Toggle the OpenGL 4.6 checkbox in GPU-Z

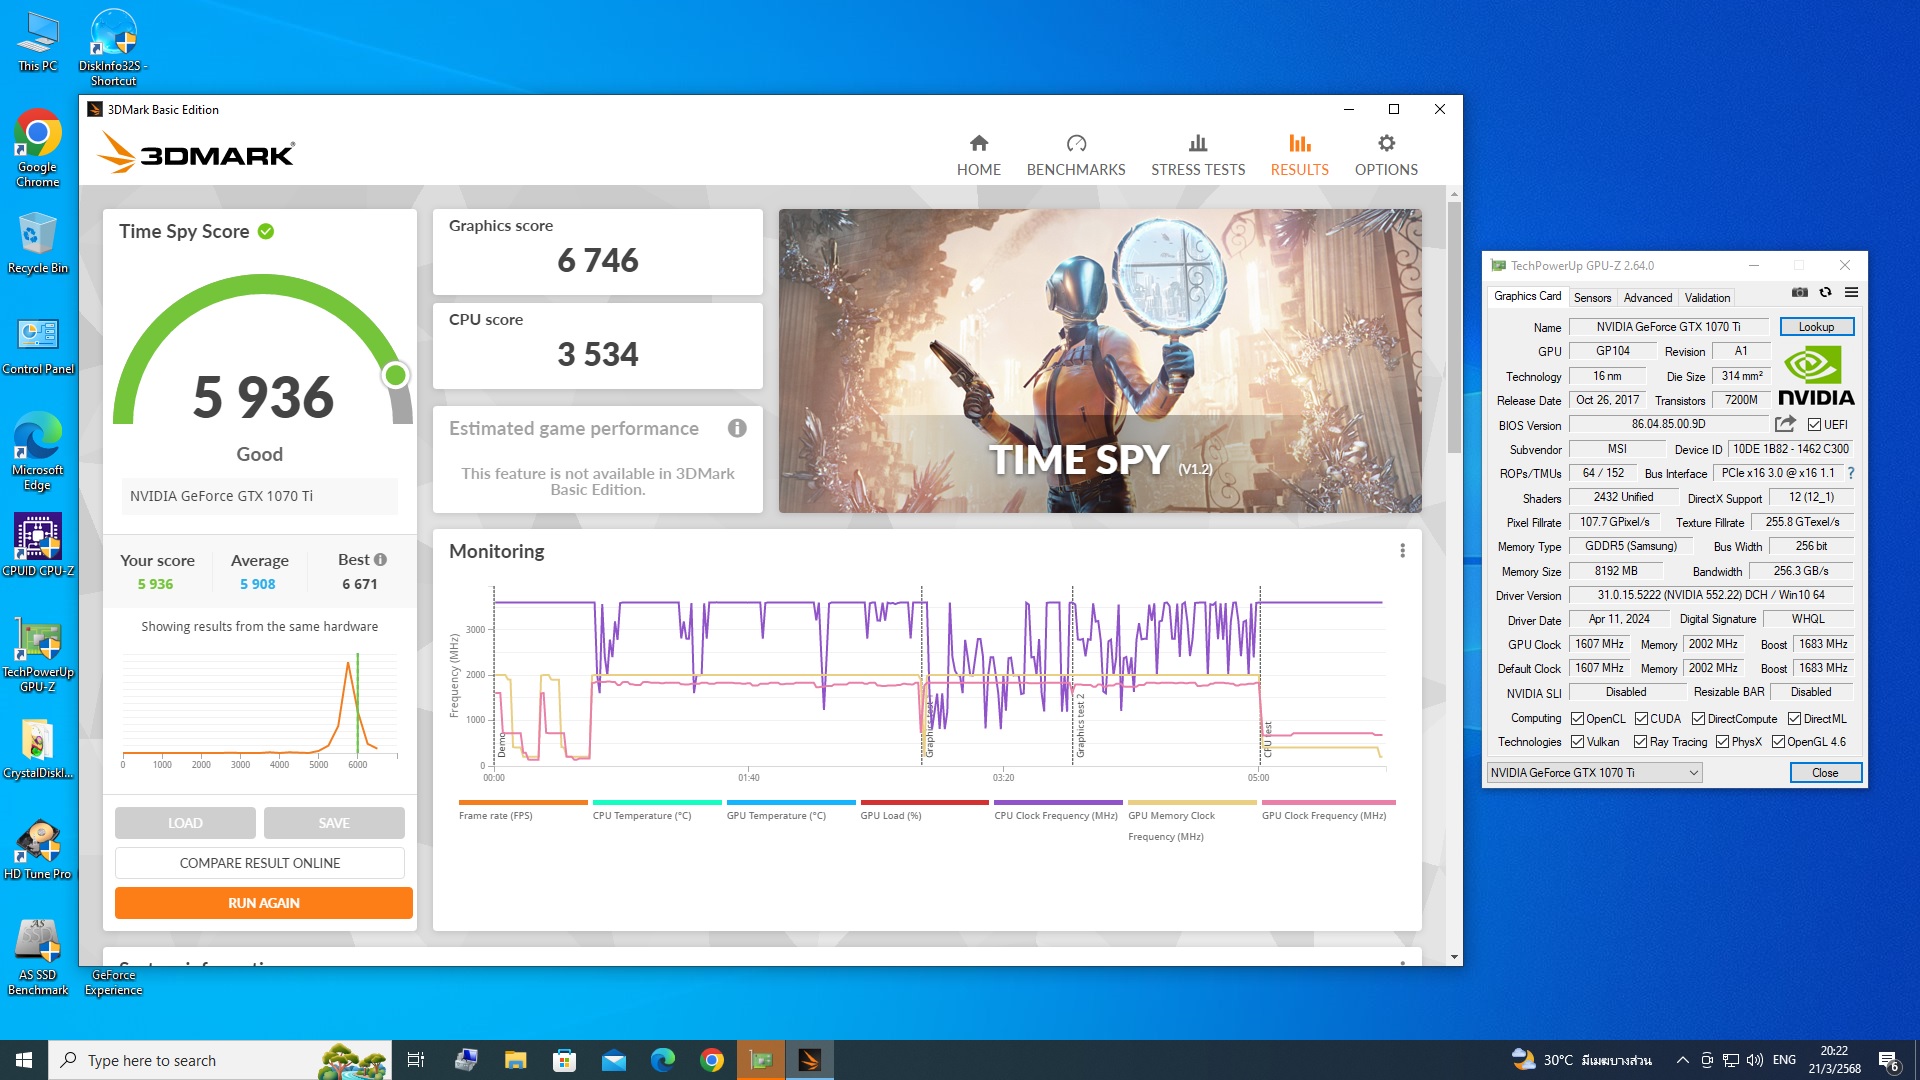click(x=1778, y=742)
